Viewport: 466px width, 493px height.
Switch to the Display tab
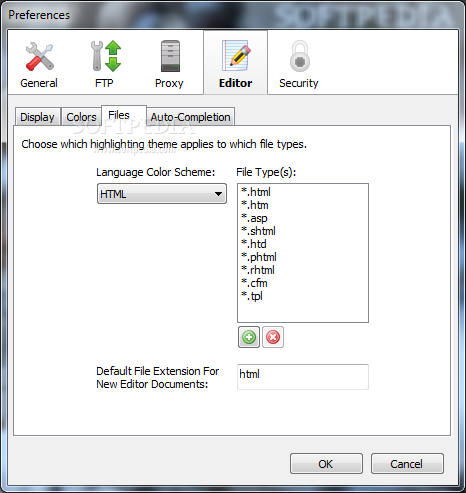tap(37, 117)
